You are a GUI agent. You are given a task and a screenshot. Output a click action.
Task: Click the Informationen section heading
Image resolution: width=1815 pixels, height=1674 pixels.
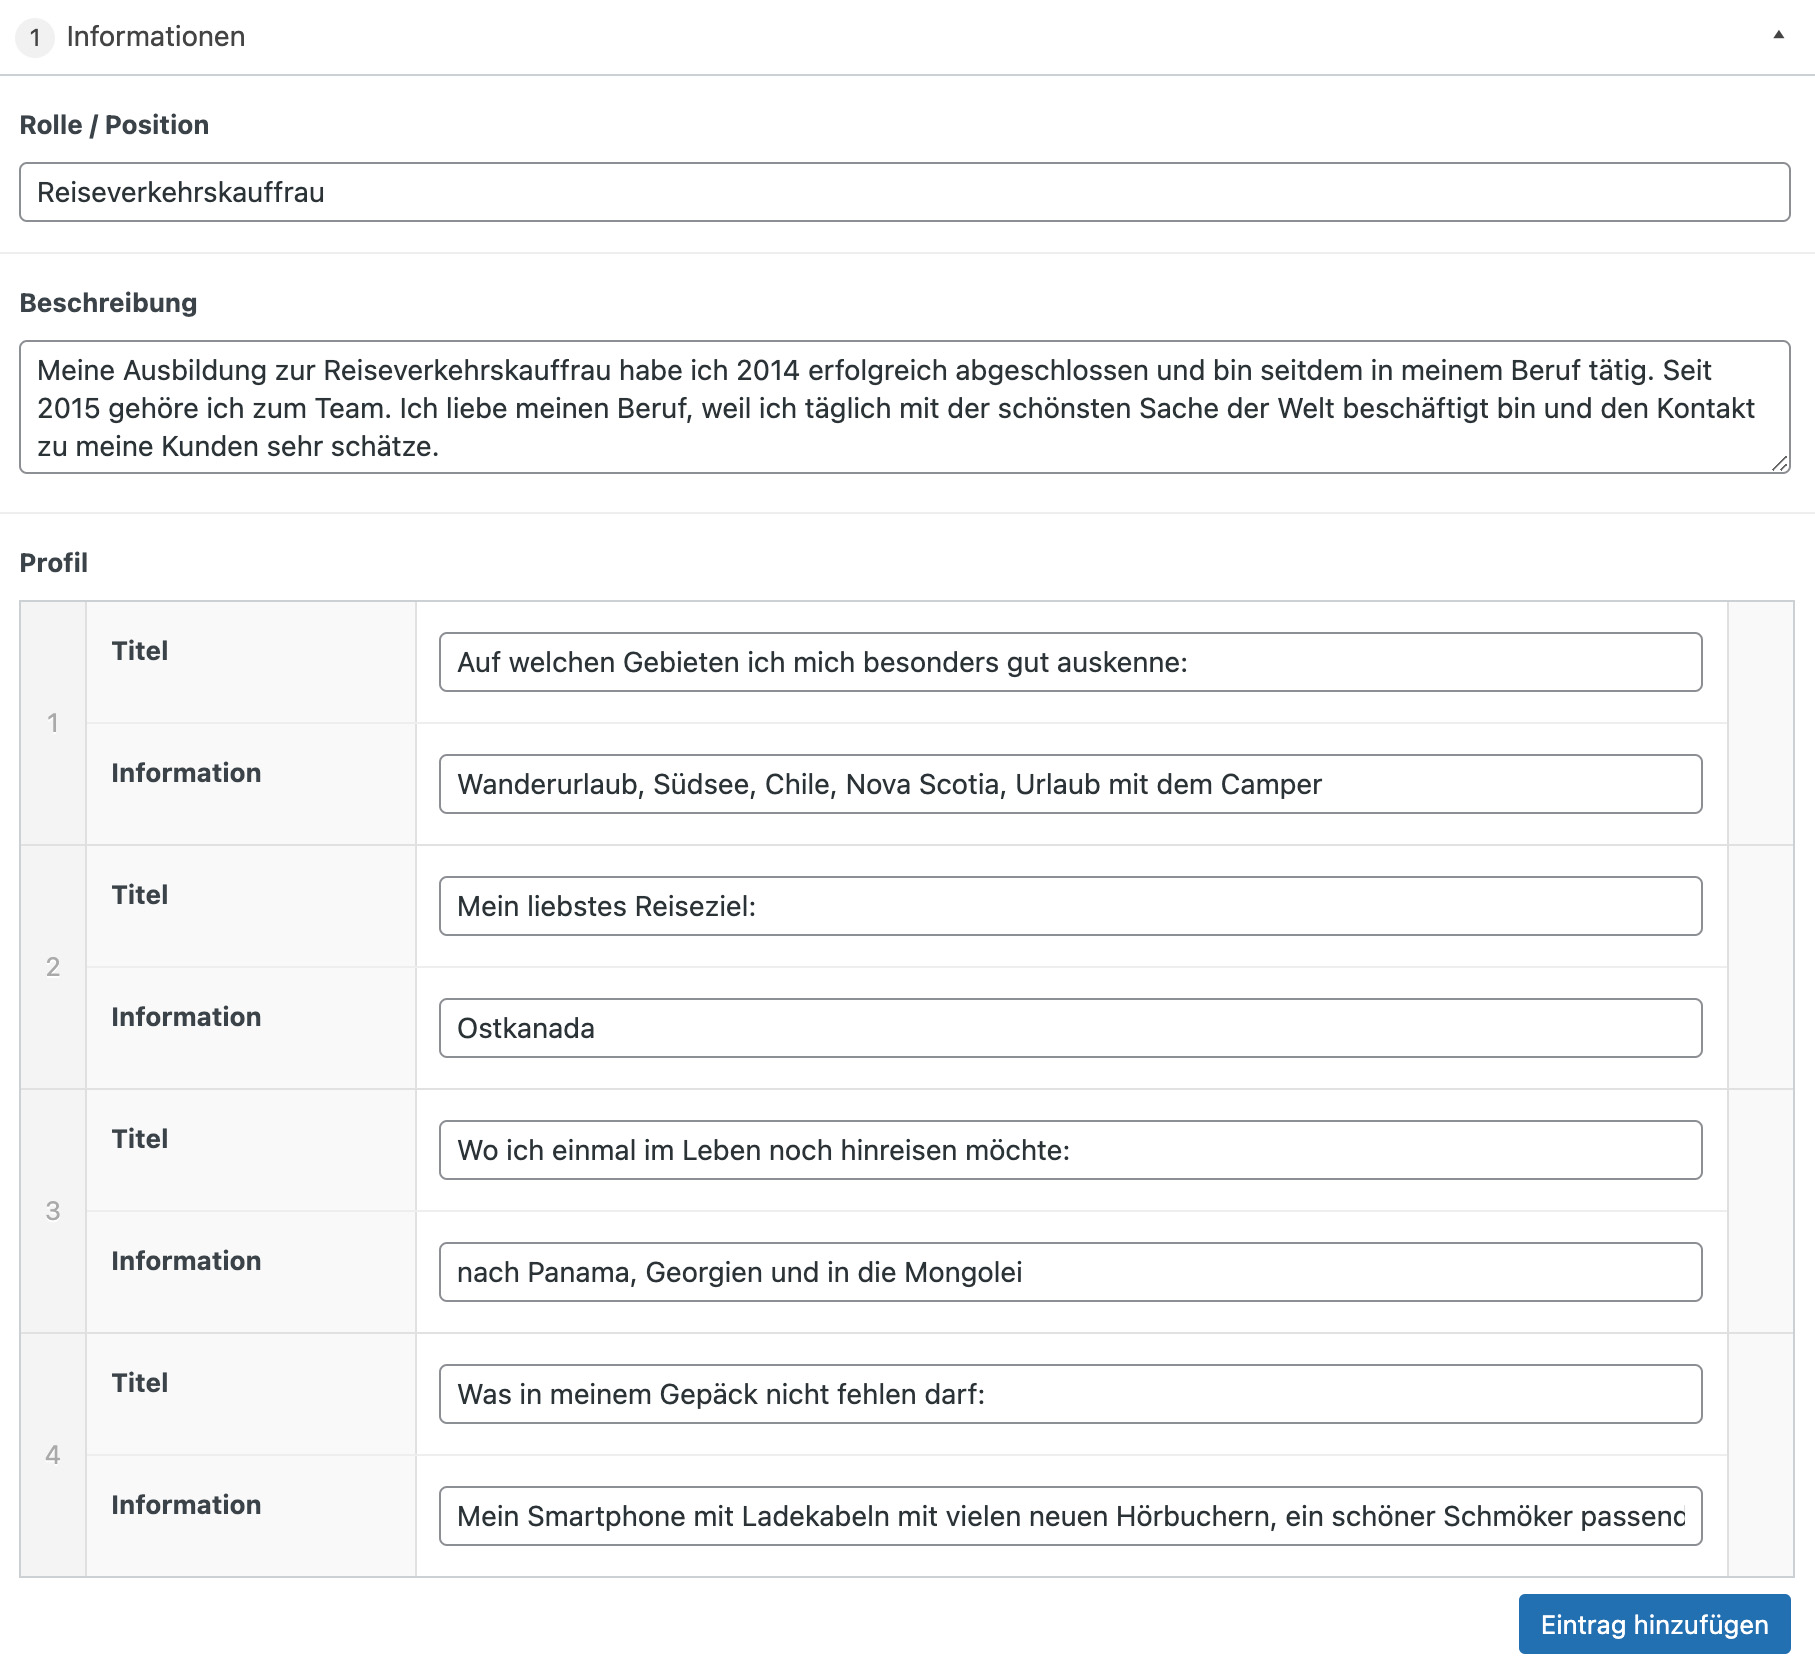pyautogui.click(x=155, y=37)
